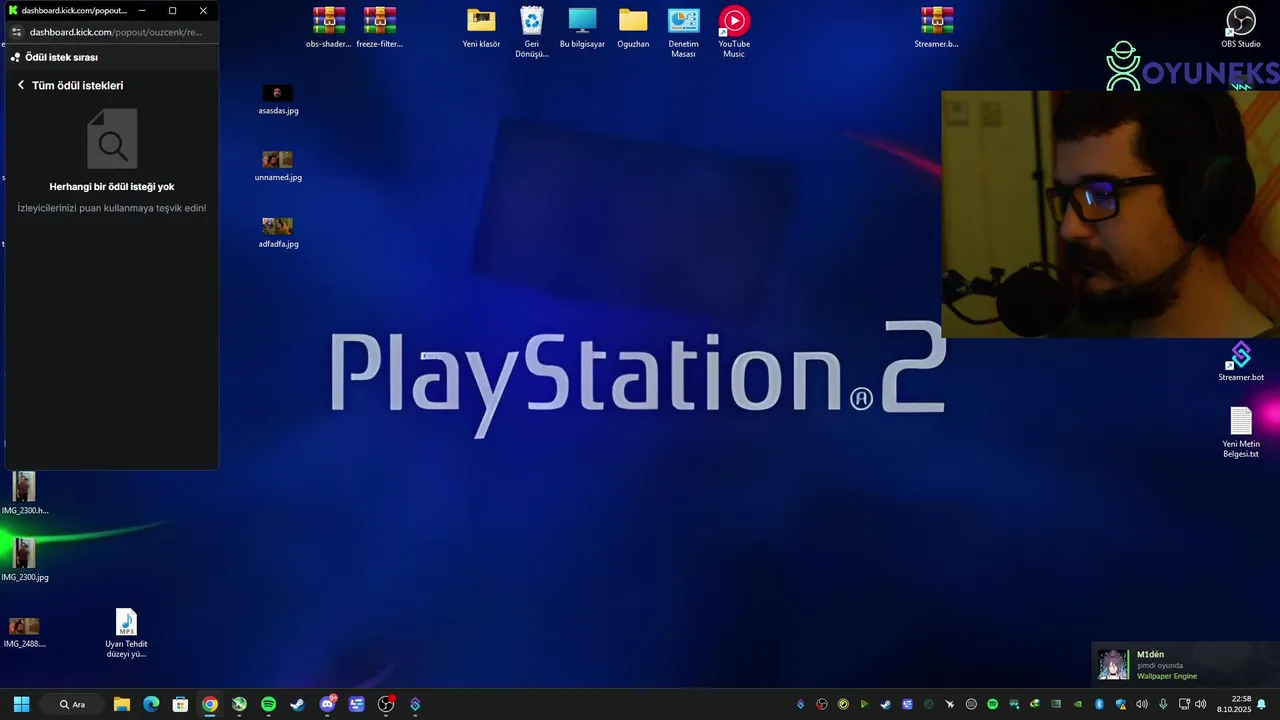
Task: Click the Ödül istek sırası header
Action: click(61, 57)
